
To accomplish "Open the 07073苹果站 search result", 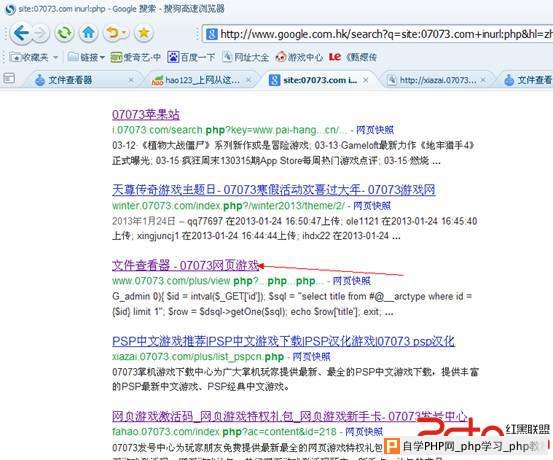I will pos(146,114).
